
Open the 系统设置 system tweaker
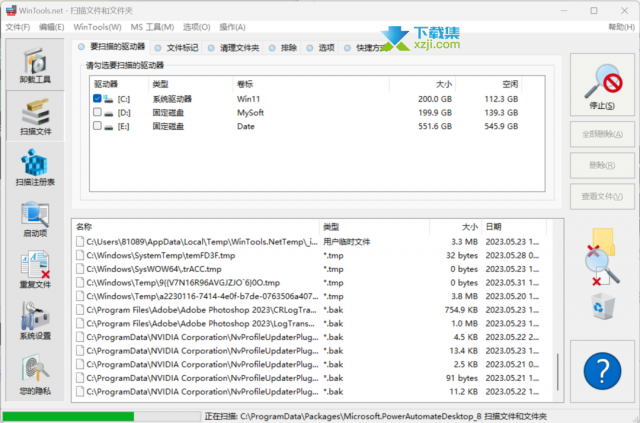(35, 321)
